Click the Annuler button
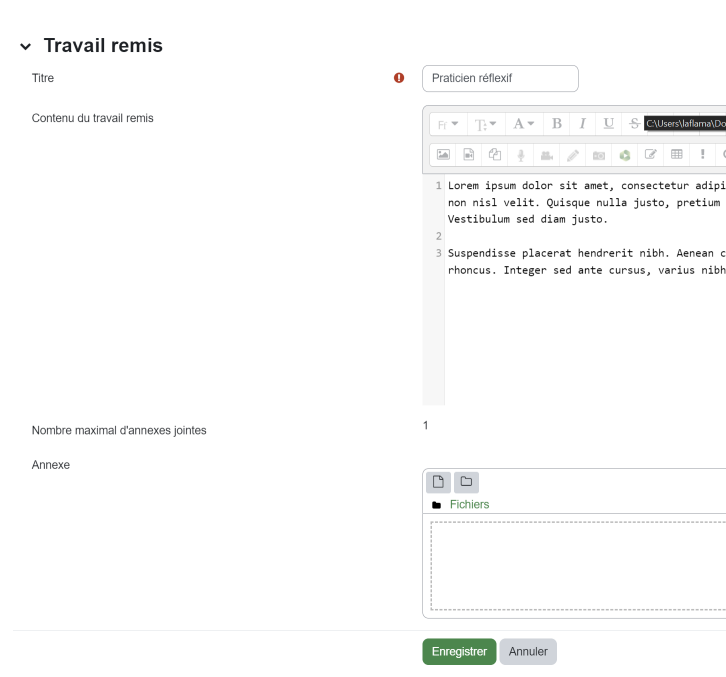The height and width of the screenshot is (677, 726). click(x=528, y=651)
